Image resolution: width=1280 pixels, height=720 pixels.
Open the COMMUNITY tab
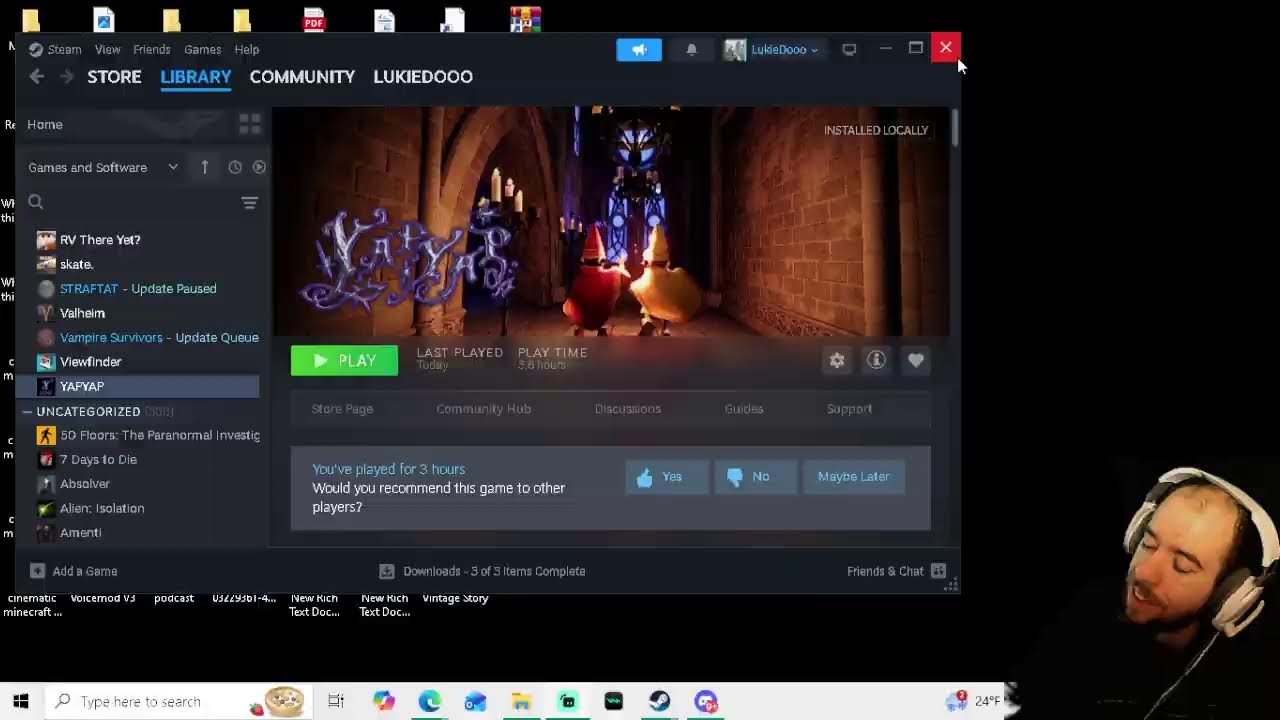tap(302, 77)
